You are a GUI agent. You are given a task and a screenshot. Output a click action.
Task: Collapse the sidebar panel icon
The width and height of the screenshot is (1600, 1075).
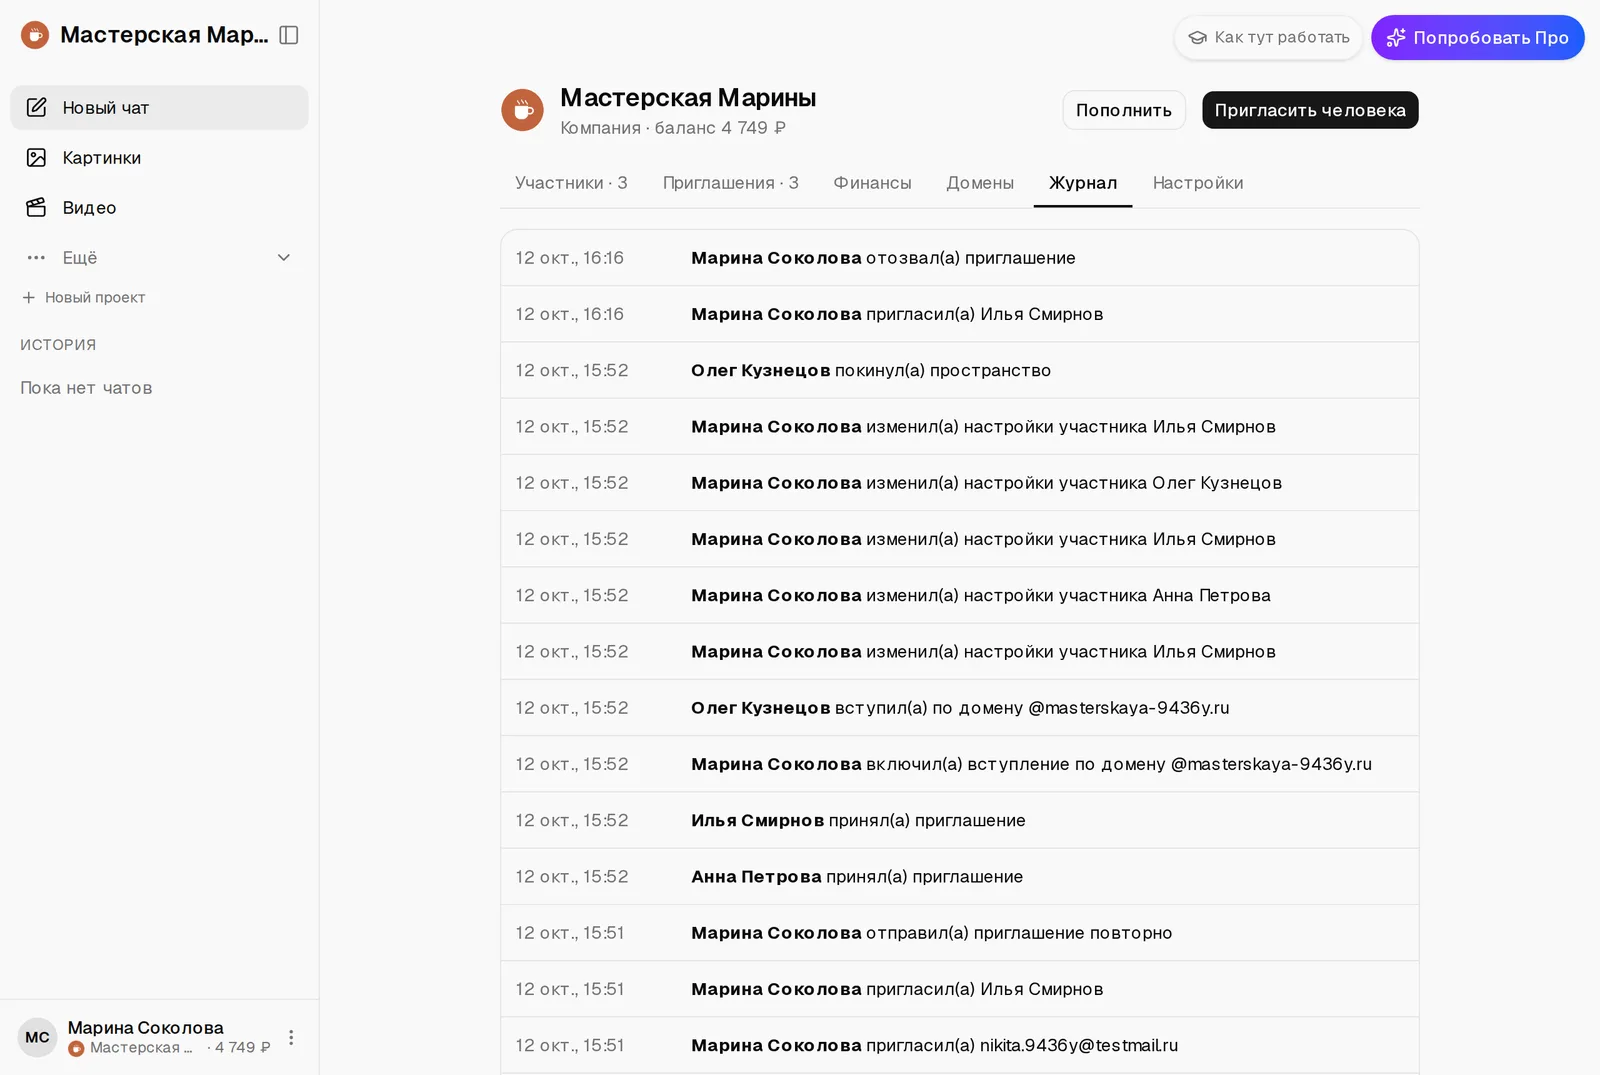coord(289,35)
